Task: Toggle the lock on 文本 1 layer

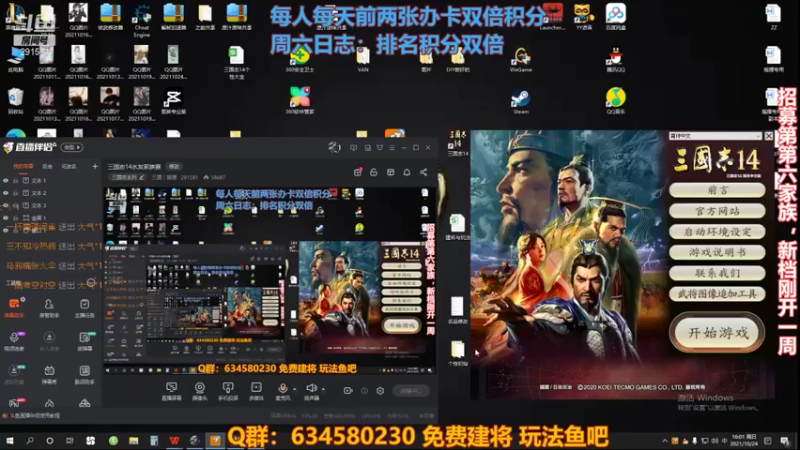Action: 16,181
